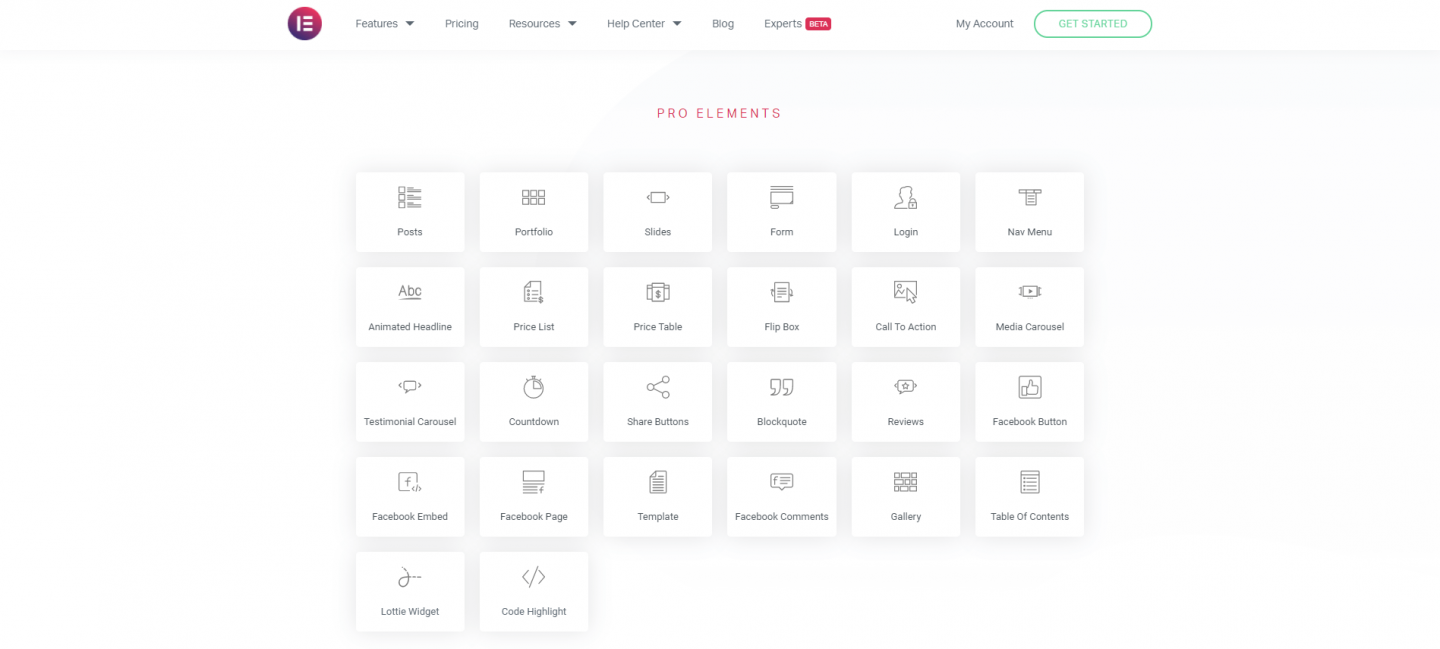Open My Account link

coord(985,24)
